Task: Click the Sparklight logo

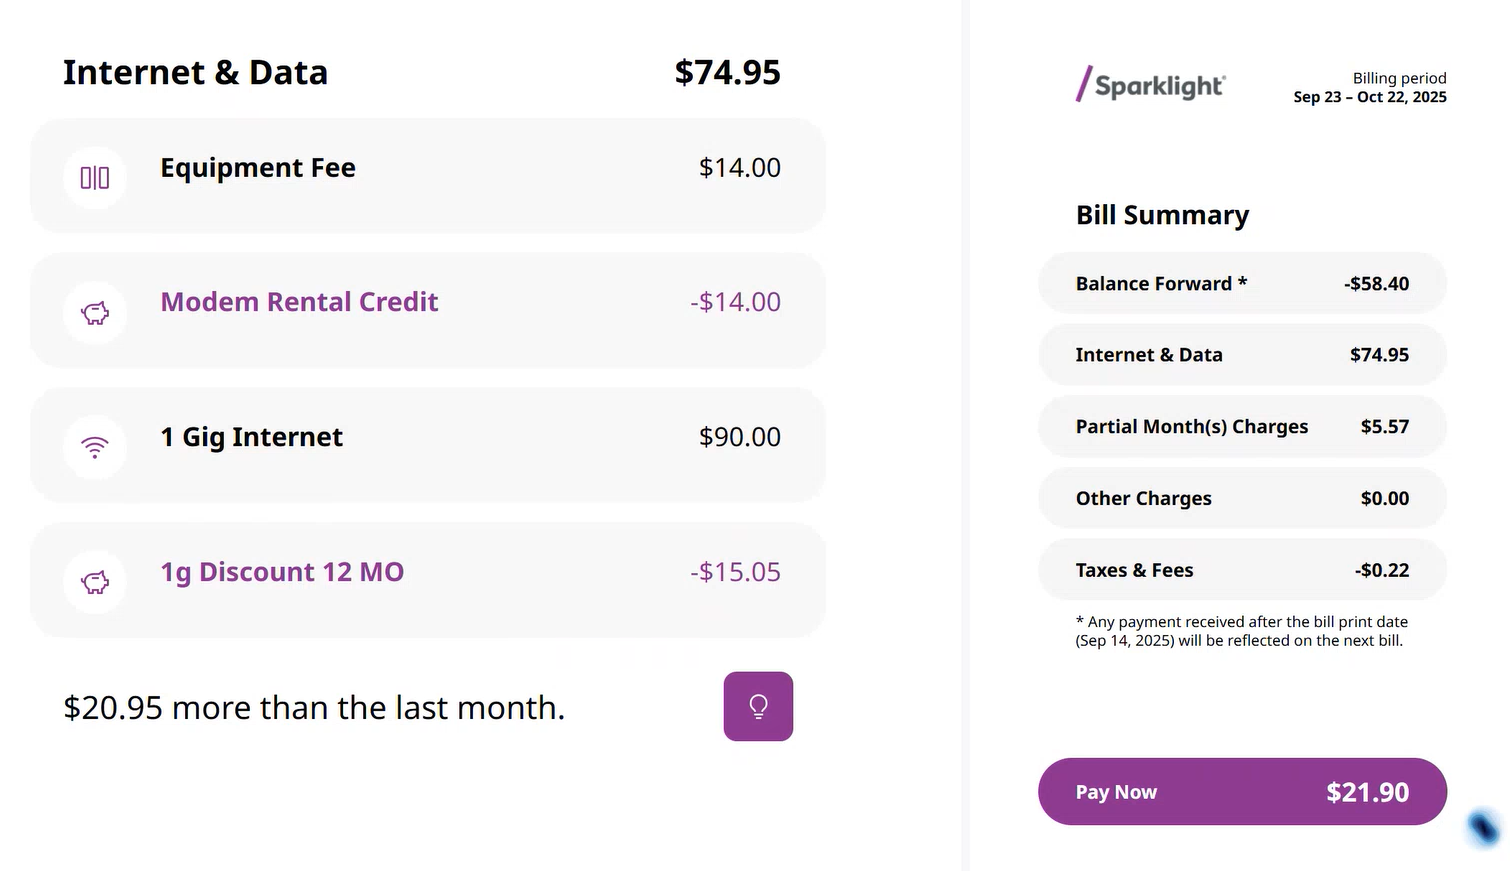Action: click(1151, 85)
